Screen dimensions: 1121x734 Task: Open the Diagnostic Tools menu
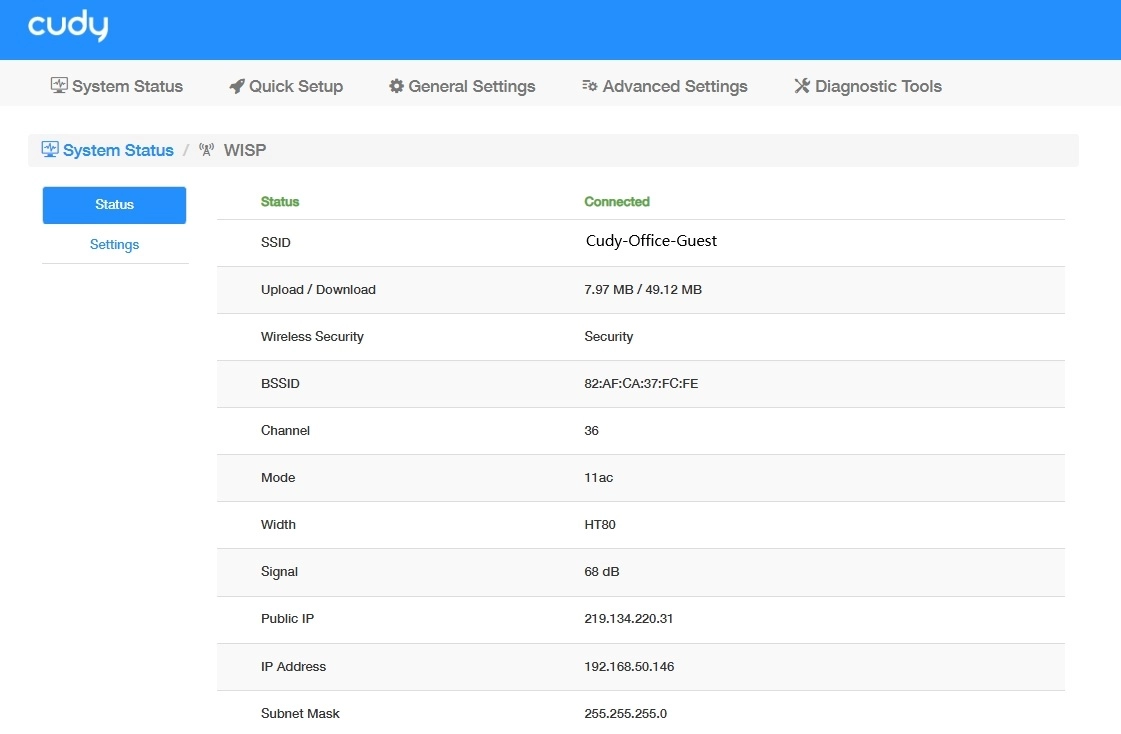click(868, 86)
